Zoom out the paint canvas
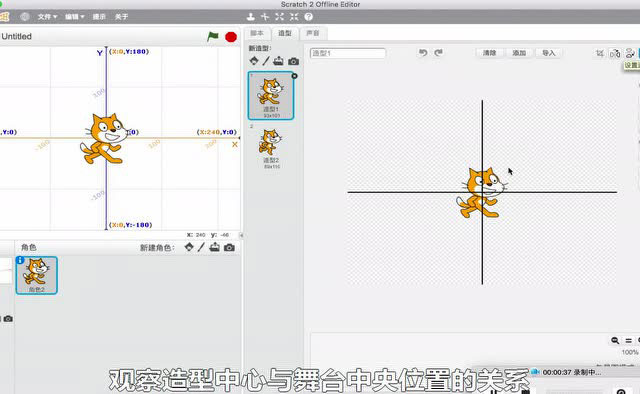This screenshot has height=394, width=640. click(615, 341)
